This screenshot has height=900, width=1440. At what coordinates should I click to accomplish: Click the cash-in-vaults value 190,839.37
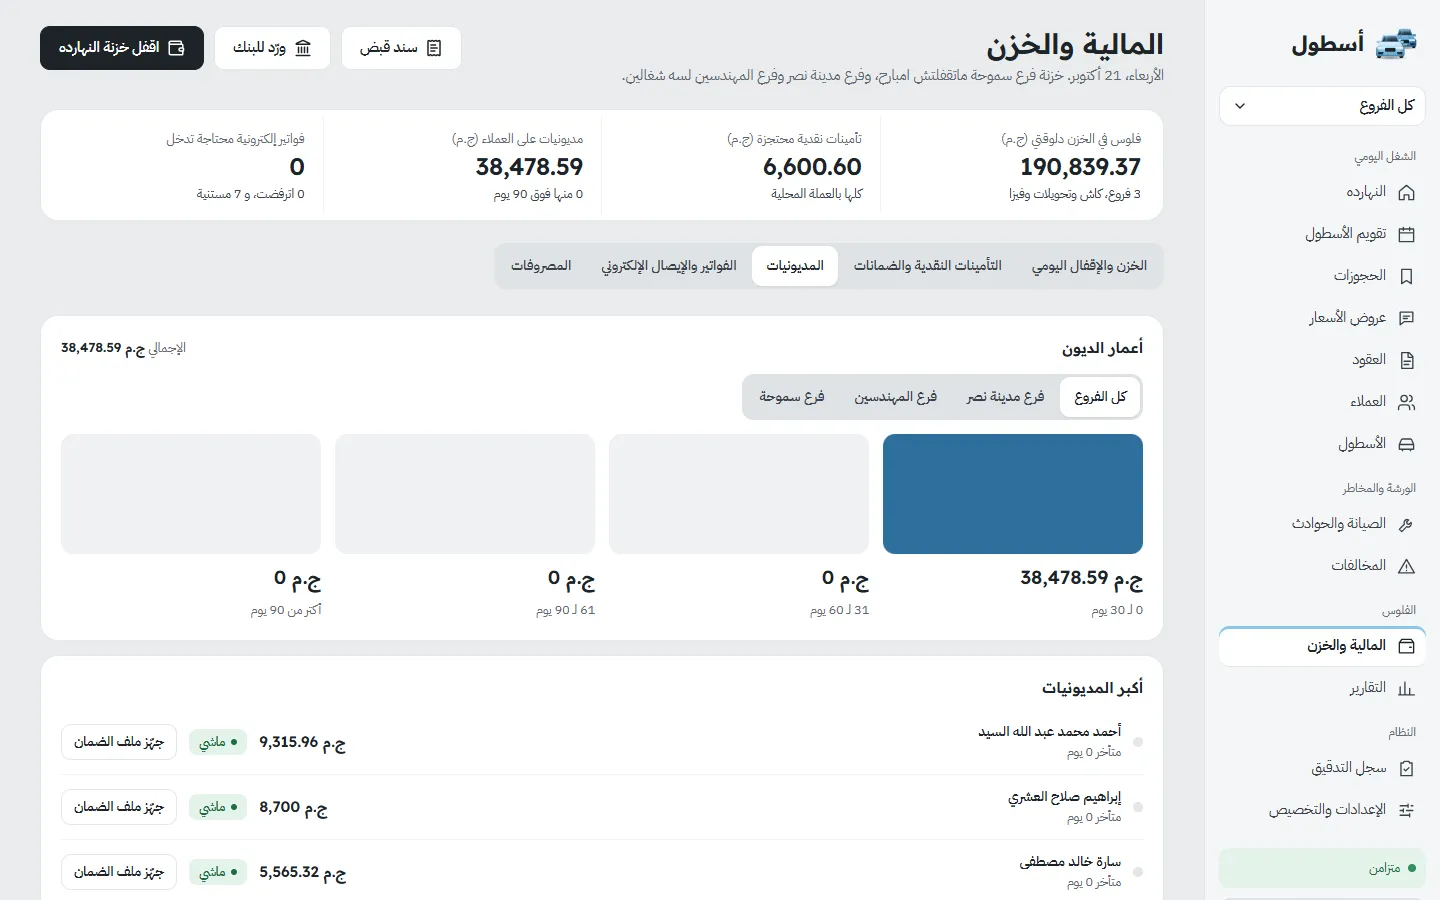(1080, 167)
